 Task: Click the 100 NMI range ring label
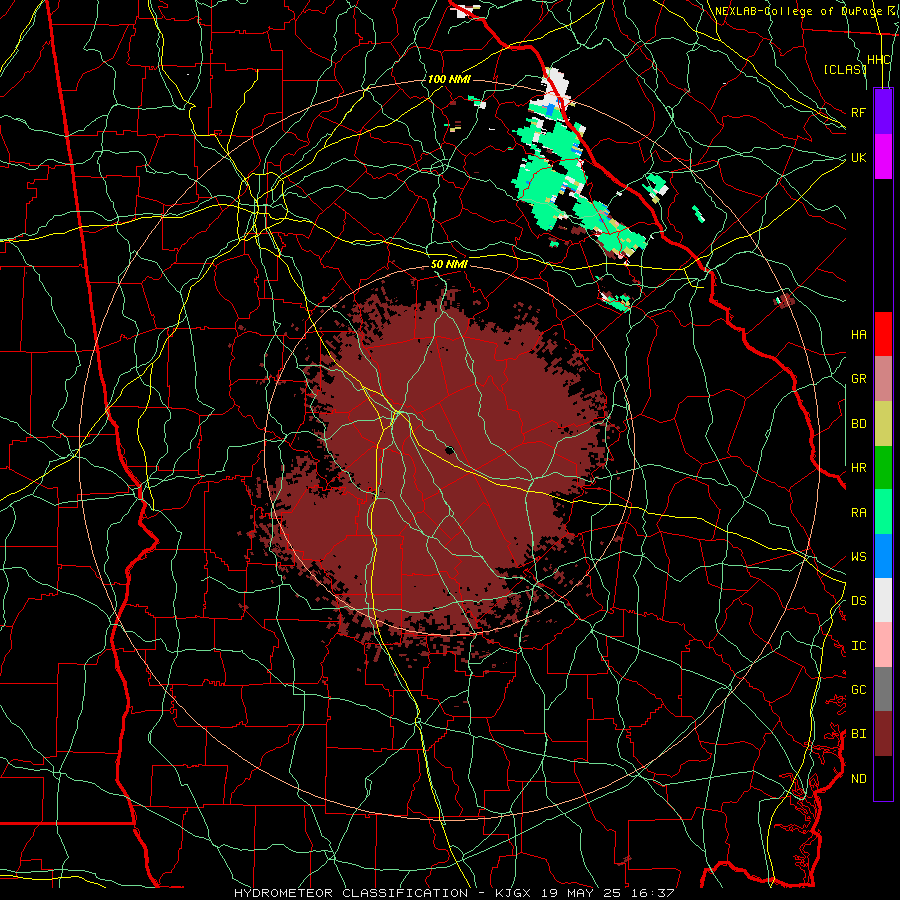tap(449, 79)
